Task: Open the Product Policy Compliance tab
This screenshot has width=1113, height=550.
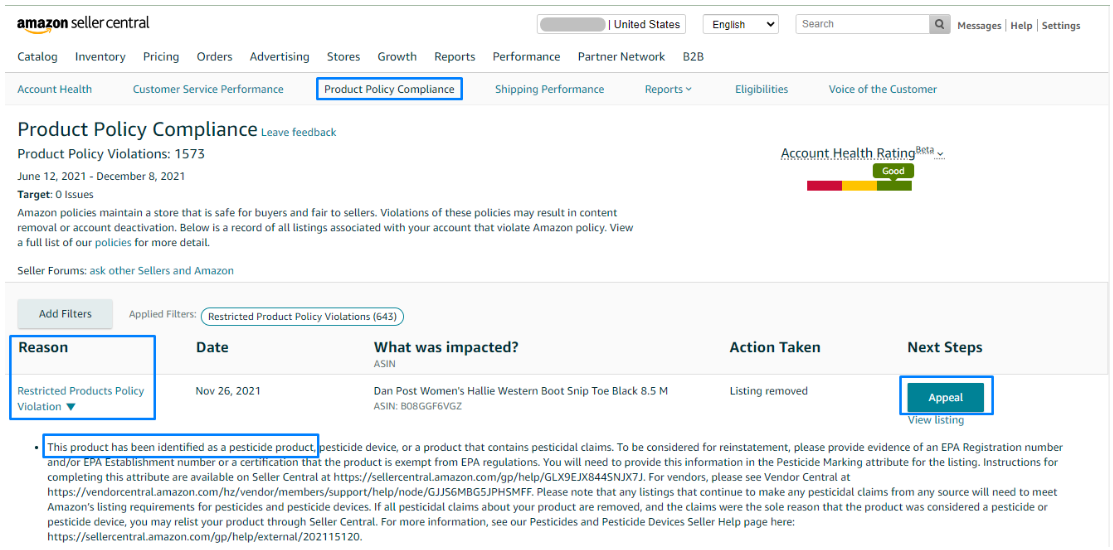Action: (x=389, y=89)
